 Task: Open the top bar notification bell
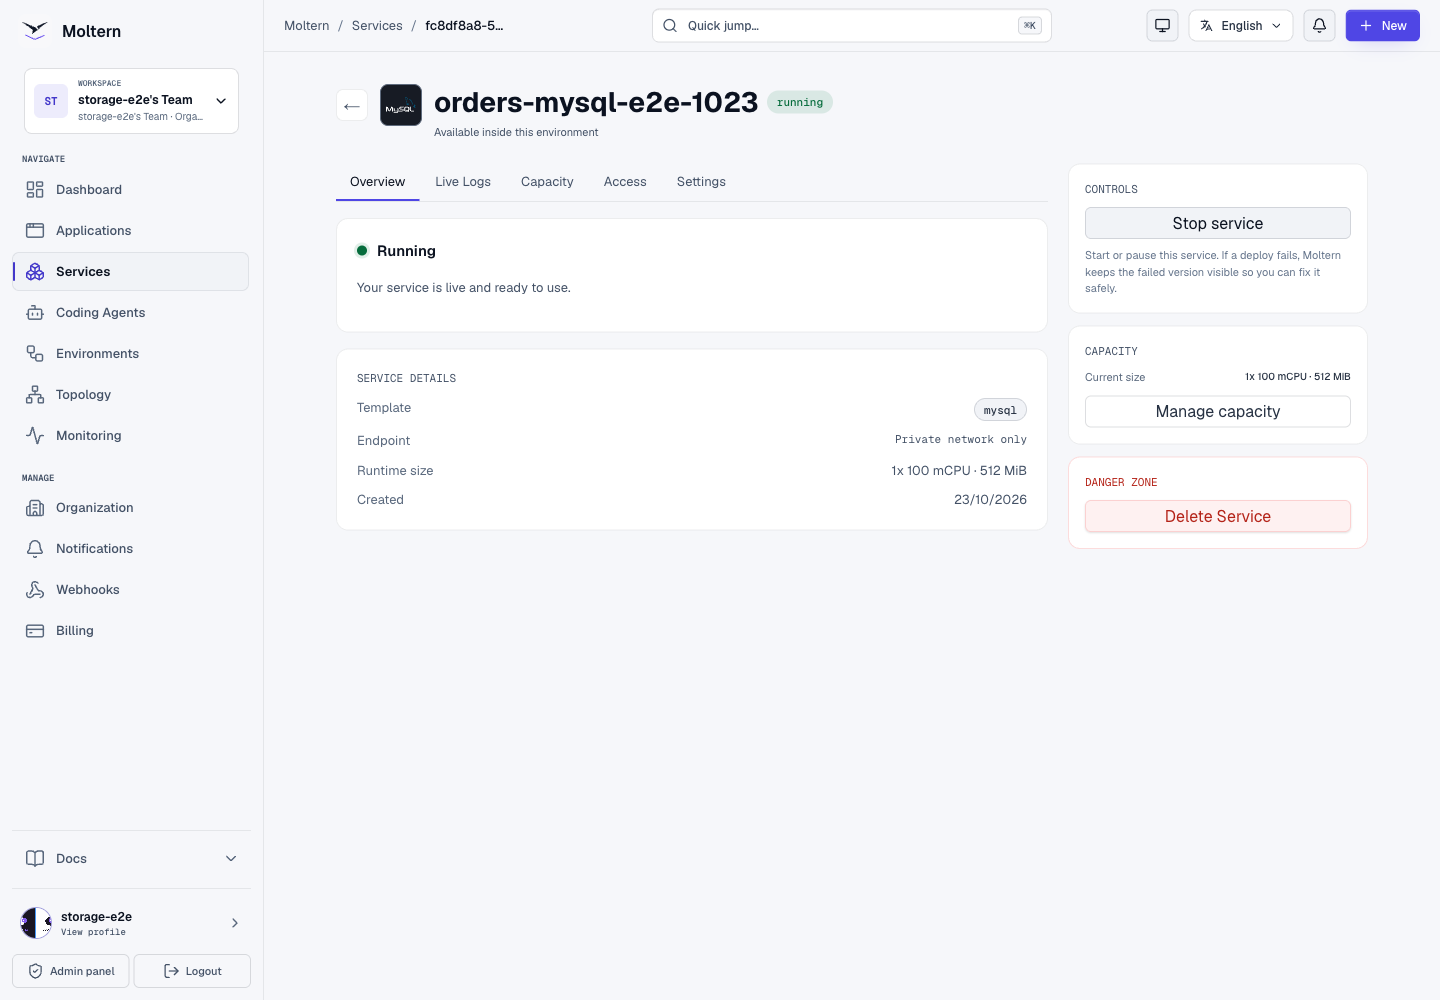(x=1319, y=26)
